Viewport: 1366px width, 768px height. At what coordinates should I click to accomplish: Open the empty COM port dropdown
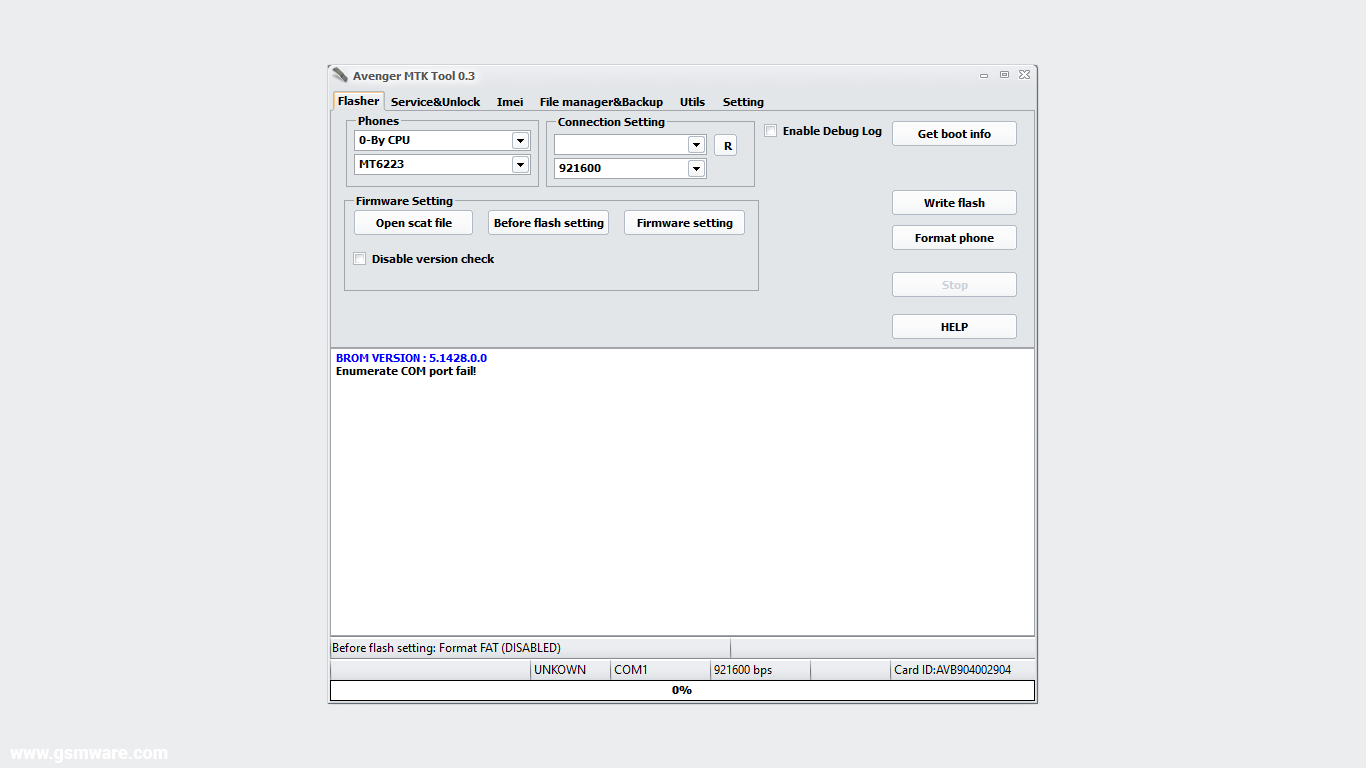697,145
